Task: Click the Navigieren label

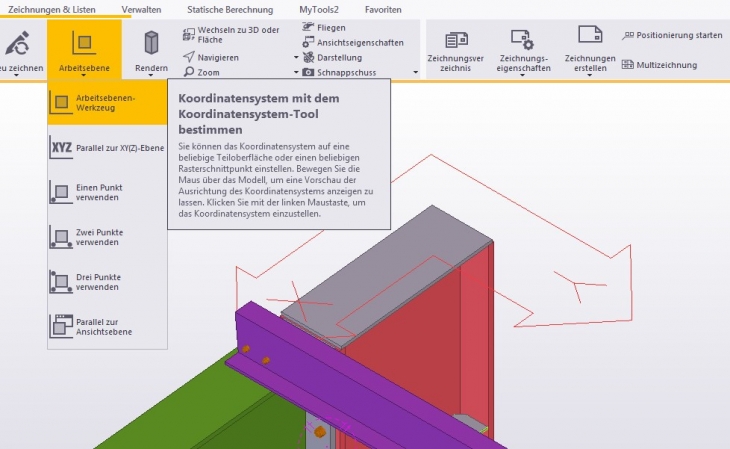Action: pyautogui.click(x=218, y=57)
